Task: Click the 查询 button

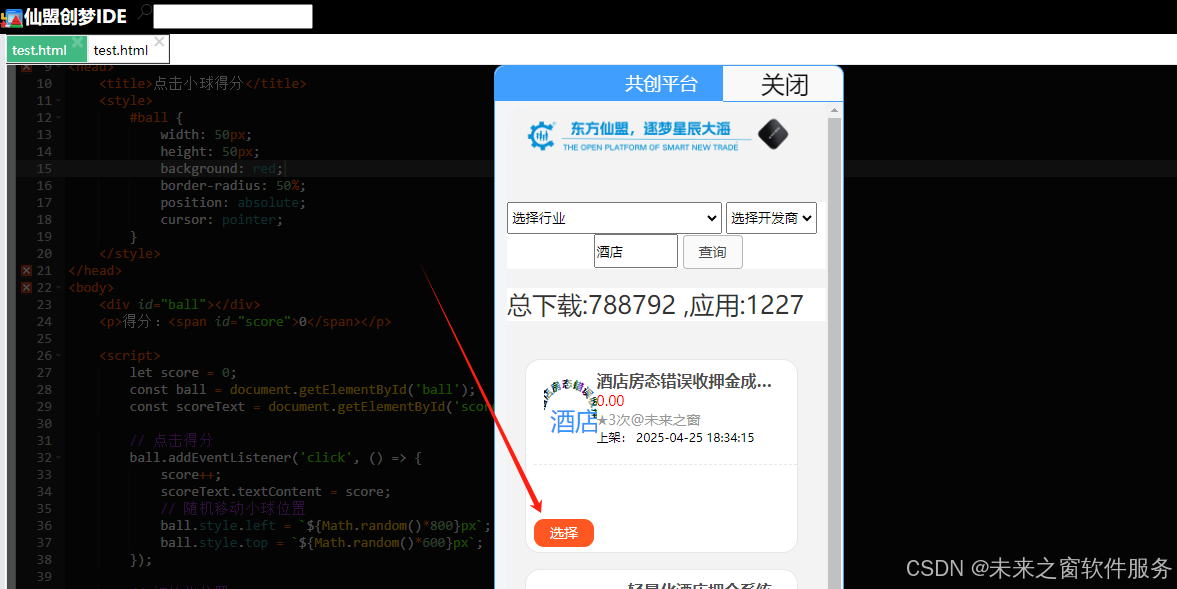Action: tap(712, 252)
